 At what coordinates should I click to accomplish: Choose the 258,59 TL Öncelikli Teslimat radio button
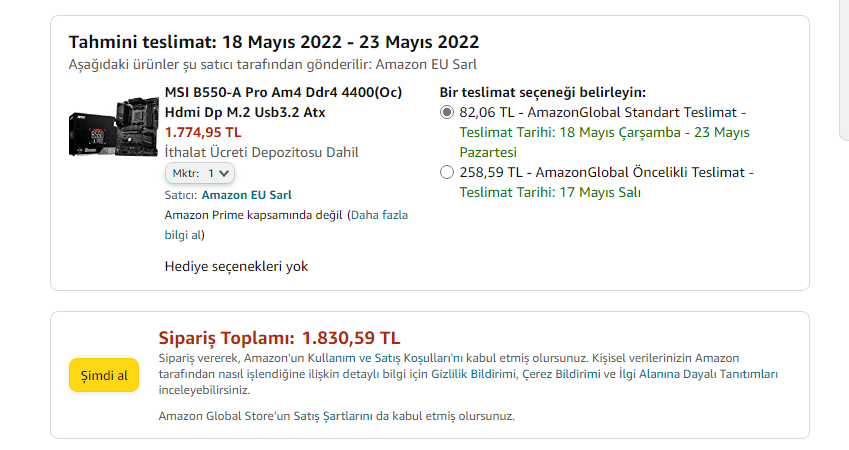pyautogui.click(x=446, y=172)
